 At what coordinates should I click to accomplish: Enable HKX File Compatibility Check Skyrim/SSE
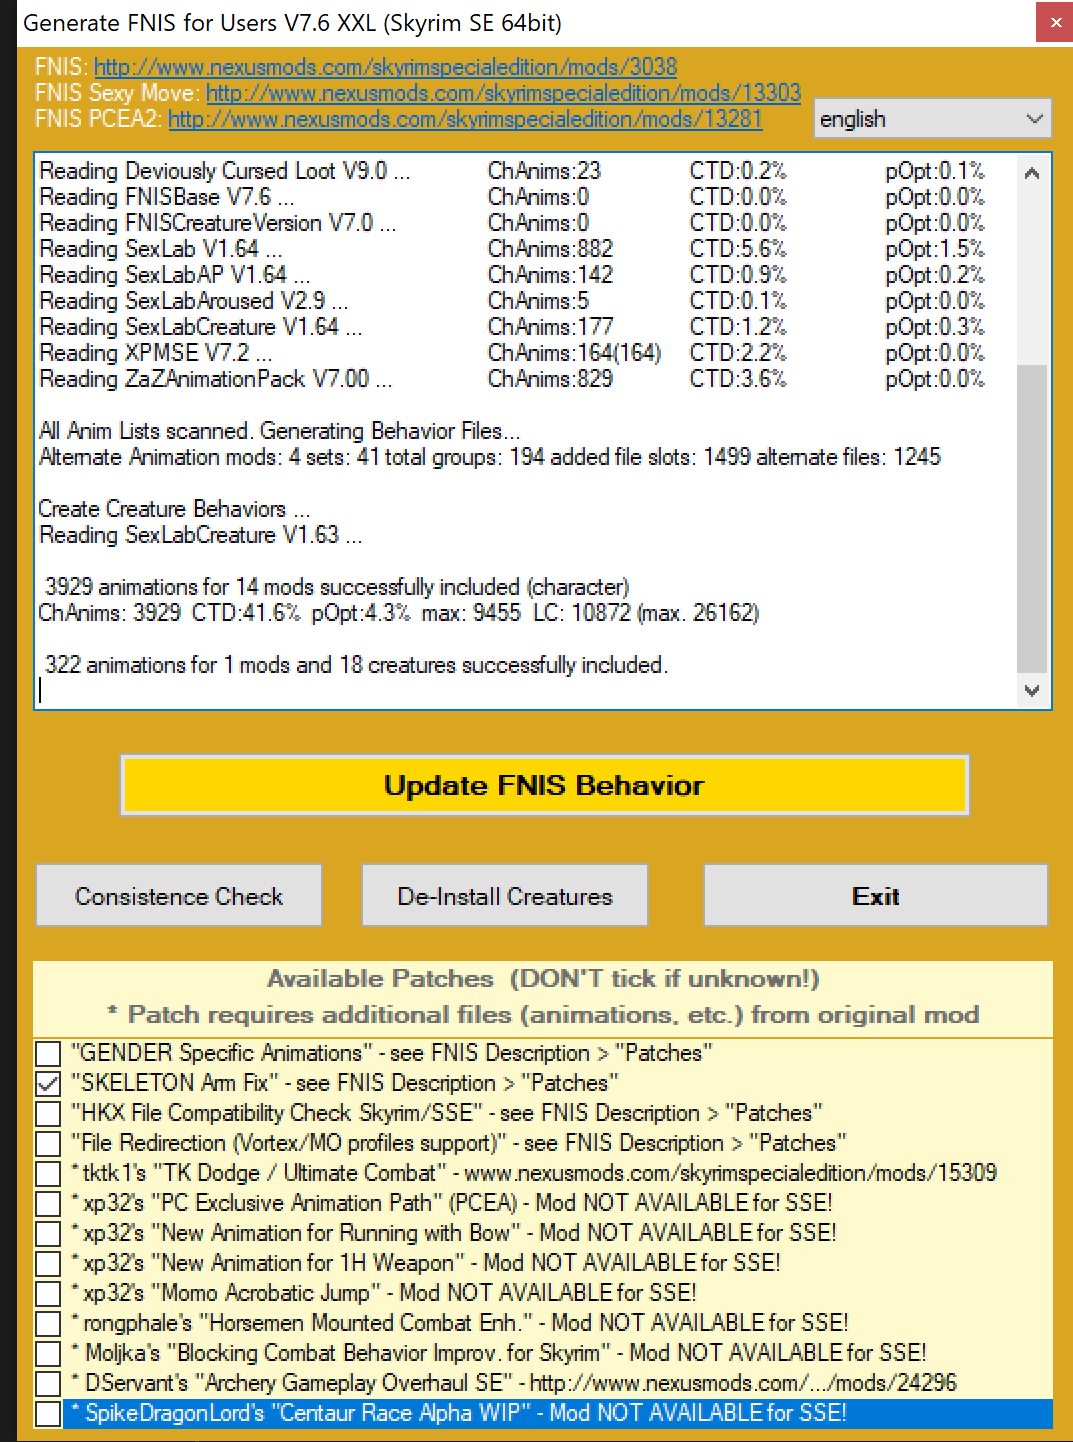pos(46,1112)
